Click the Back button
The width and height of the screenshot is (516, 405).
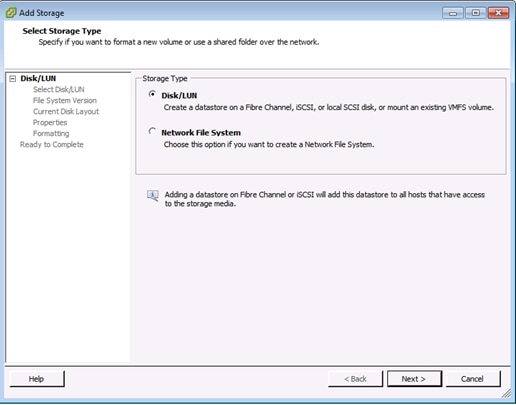click(x=355, y=379)
